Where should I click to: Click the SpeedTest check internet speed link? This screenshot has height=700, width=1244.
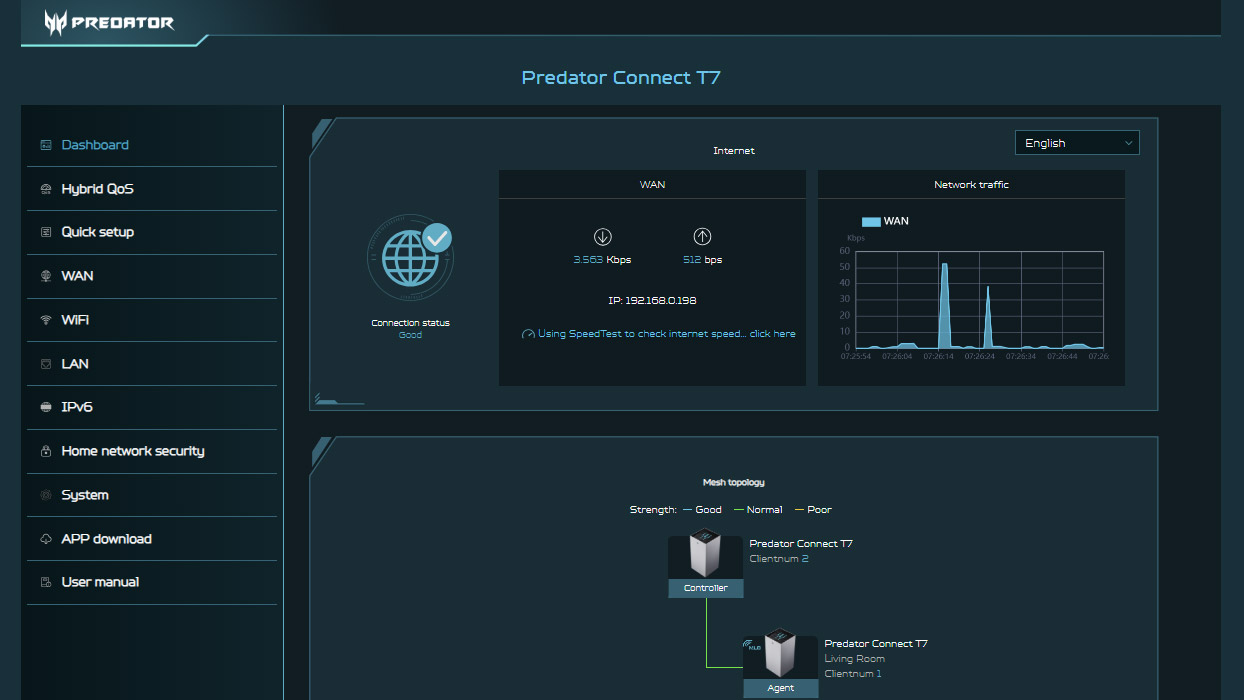coord(666,334)
